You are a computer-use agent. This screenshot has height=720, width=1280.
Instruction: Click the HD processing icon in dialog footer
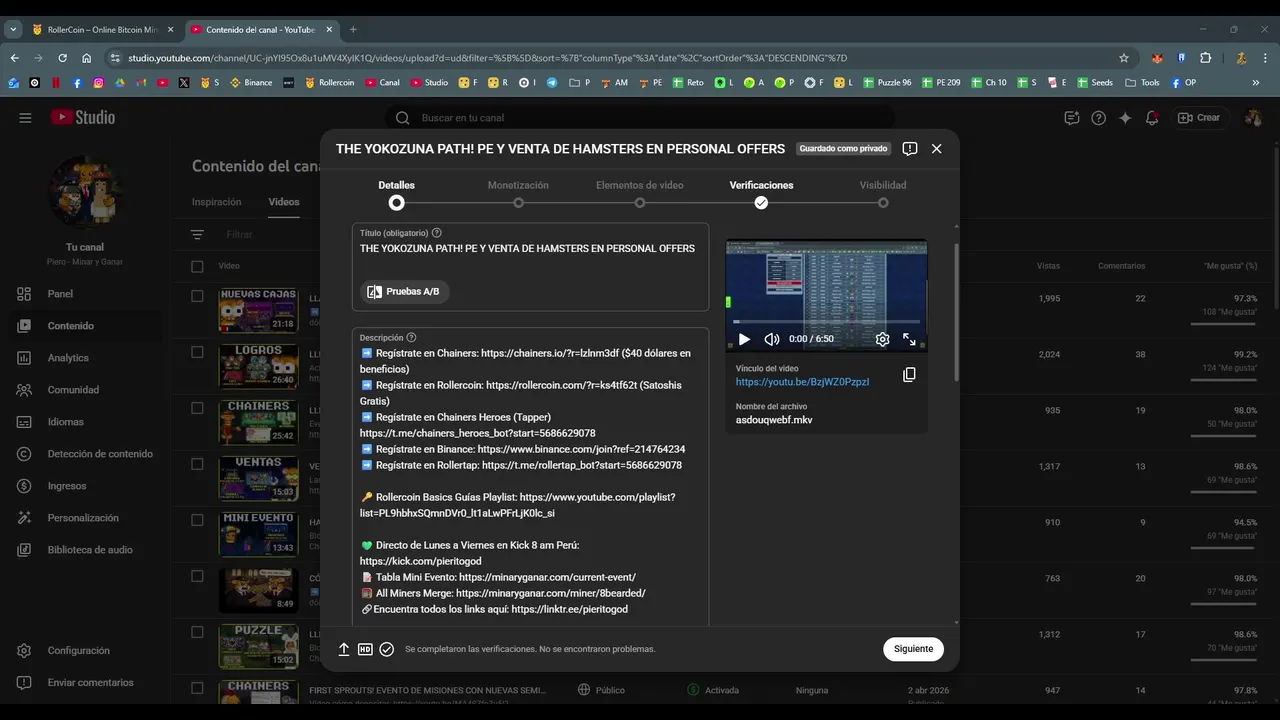pos(365,649)
